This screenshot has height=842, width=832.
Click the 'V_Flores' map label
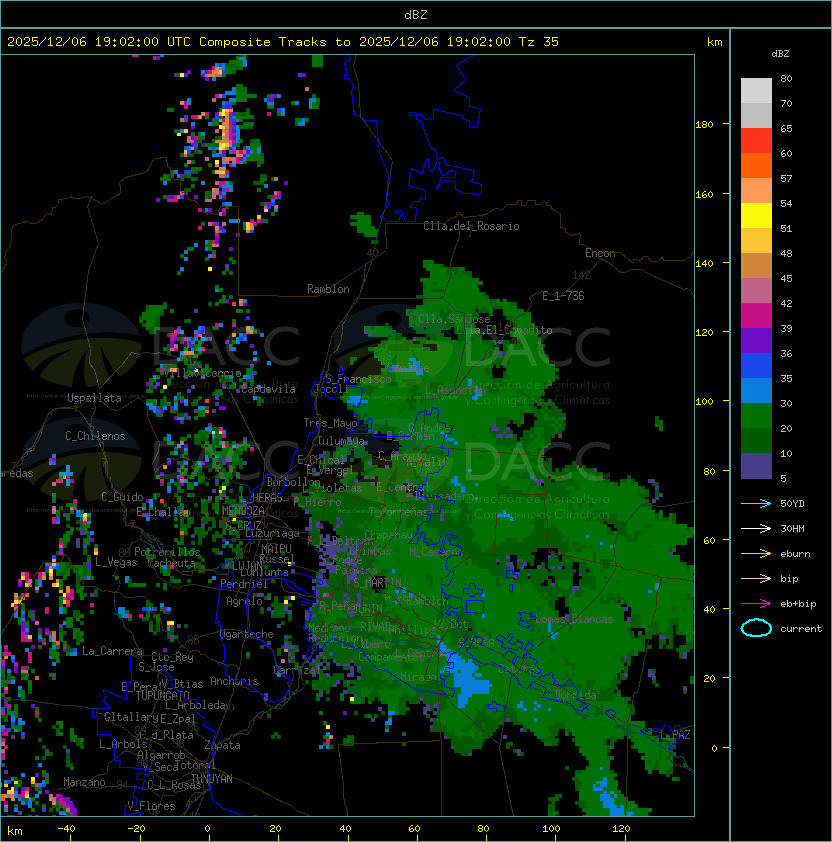[151, 806]
